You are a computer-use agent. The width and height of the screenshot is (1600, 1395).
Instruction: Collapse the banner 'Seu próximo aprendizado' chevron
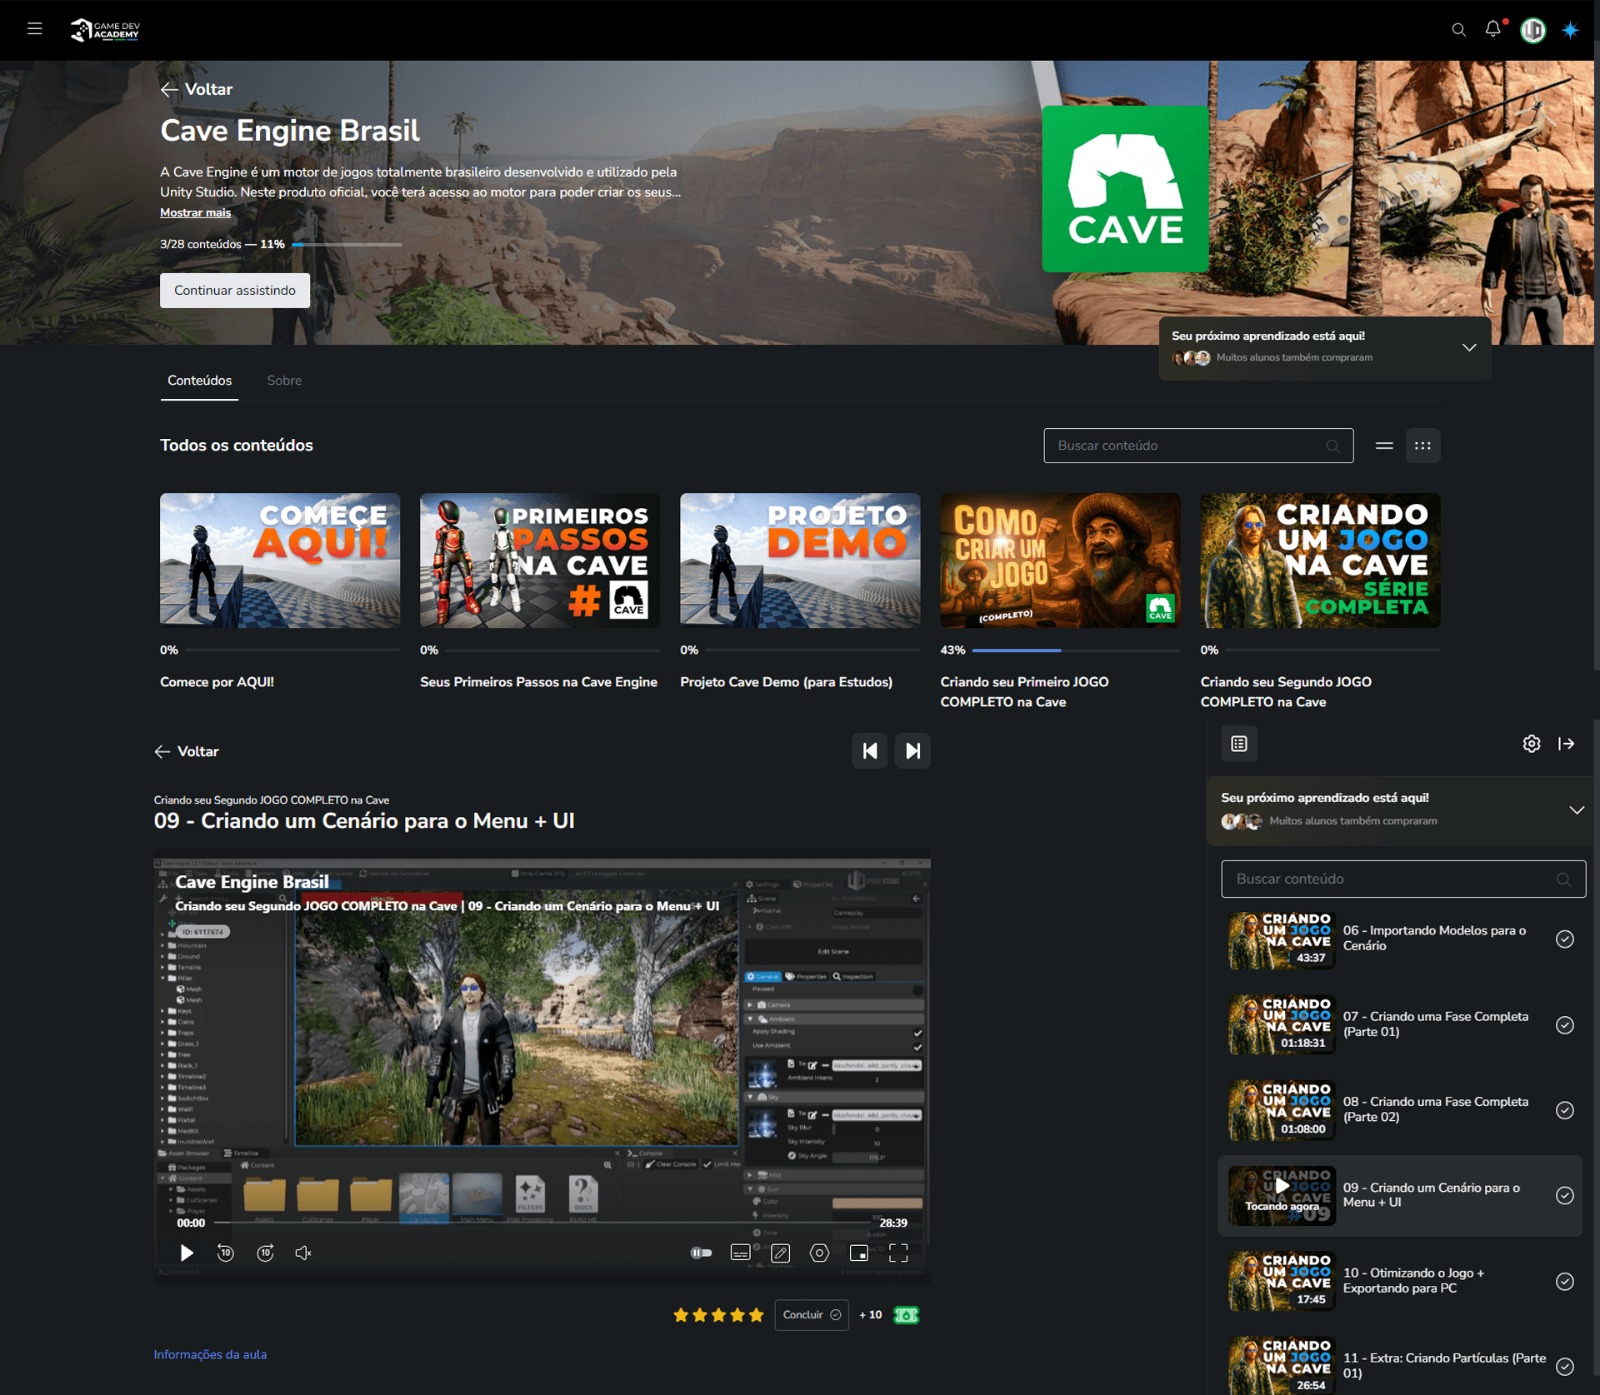[x=1469, y=347]
